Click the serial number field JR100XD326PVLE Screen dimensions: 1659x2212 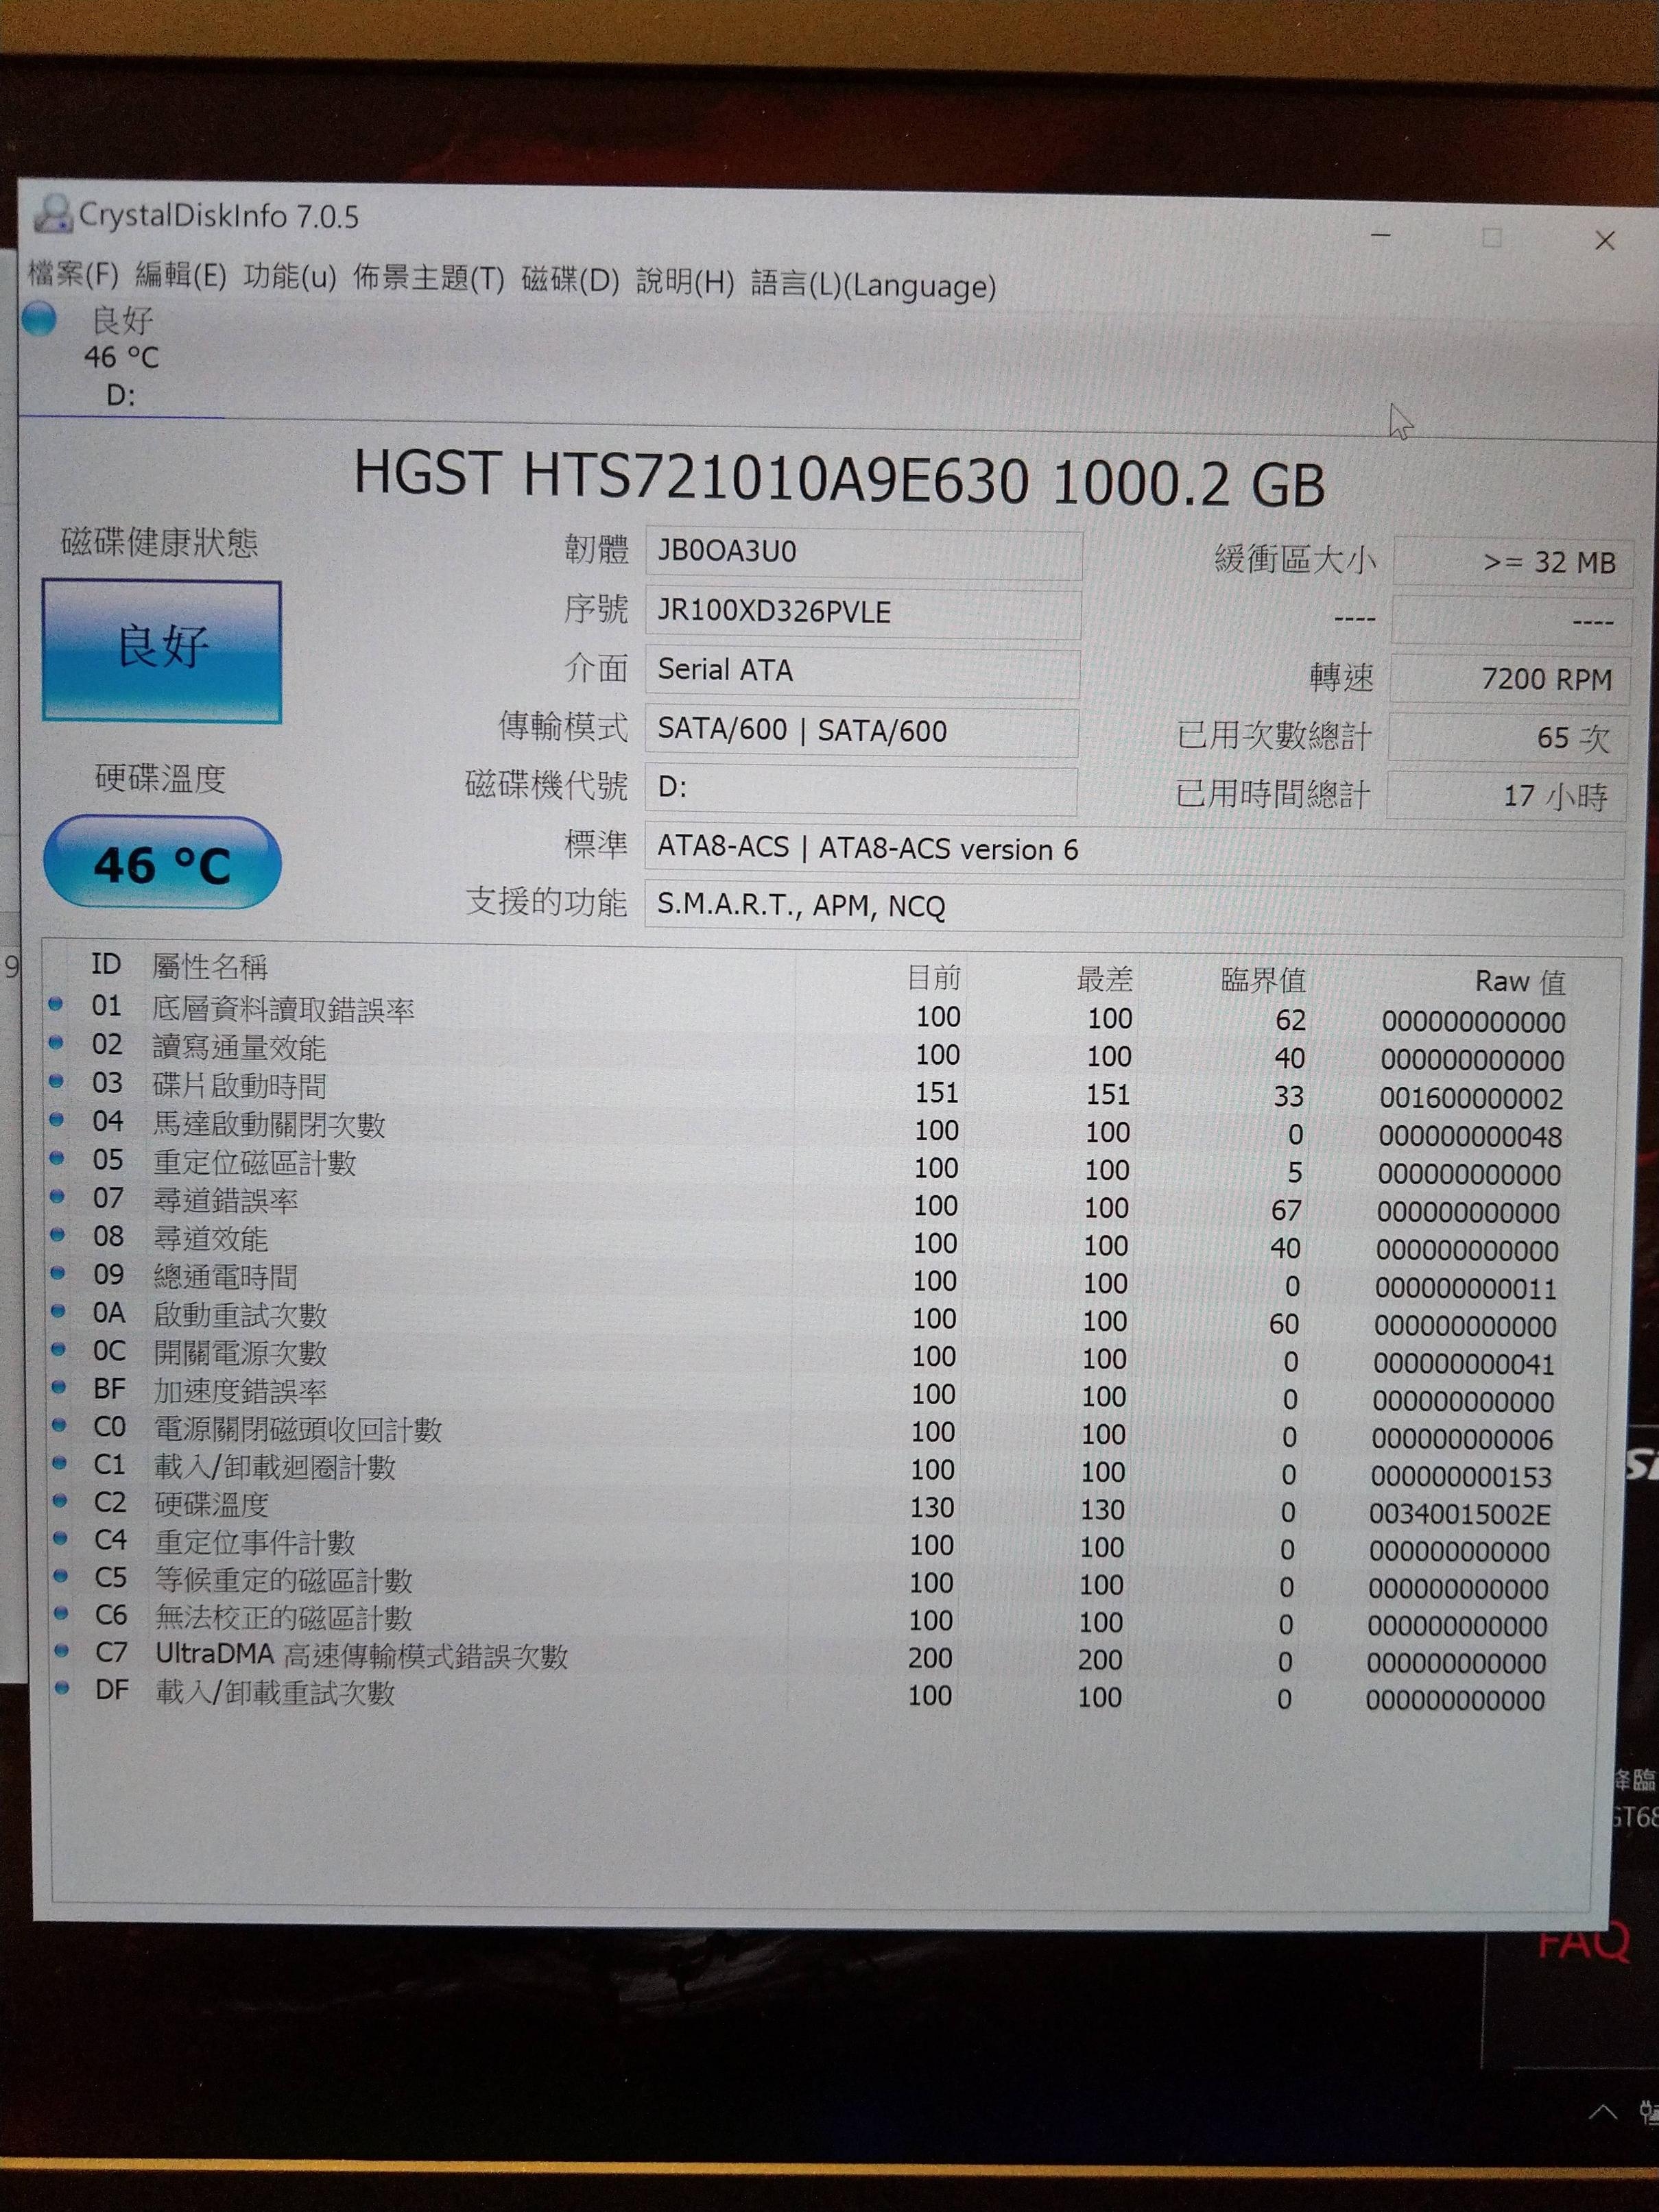click(863, 612)
